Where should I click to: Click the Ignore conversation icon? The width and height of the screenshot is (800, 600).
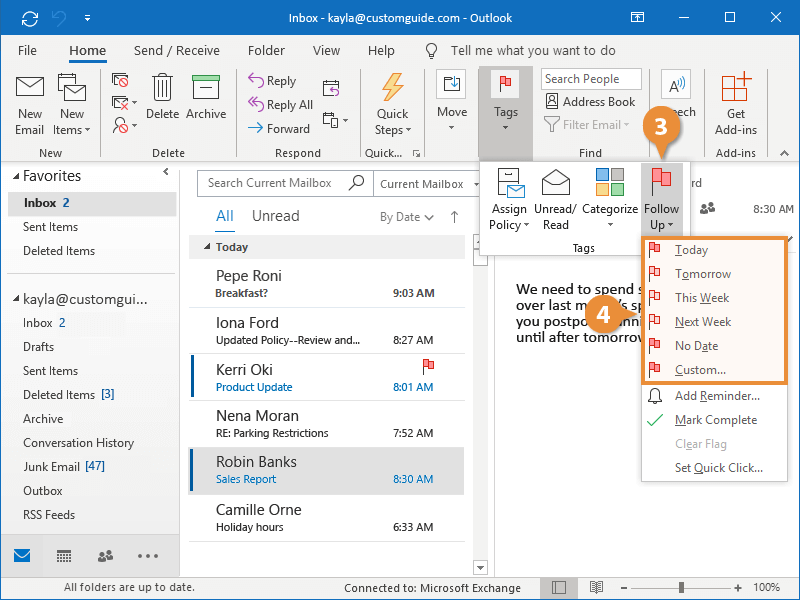pyautogui.click(x=120, y=80)
